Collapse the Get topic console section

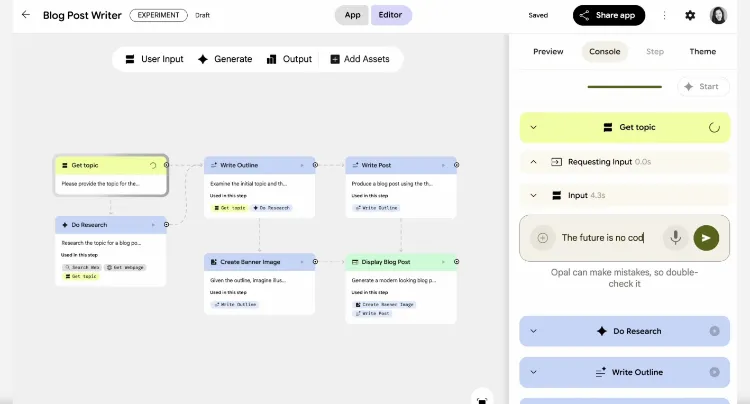[x=533, y=128]
